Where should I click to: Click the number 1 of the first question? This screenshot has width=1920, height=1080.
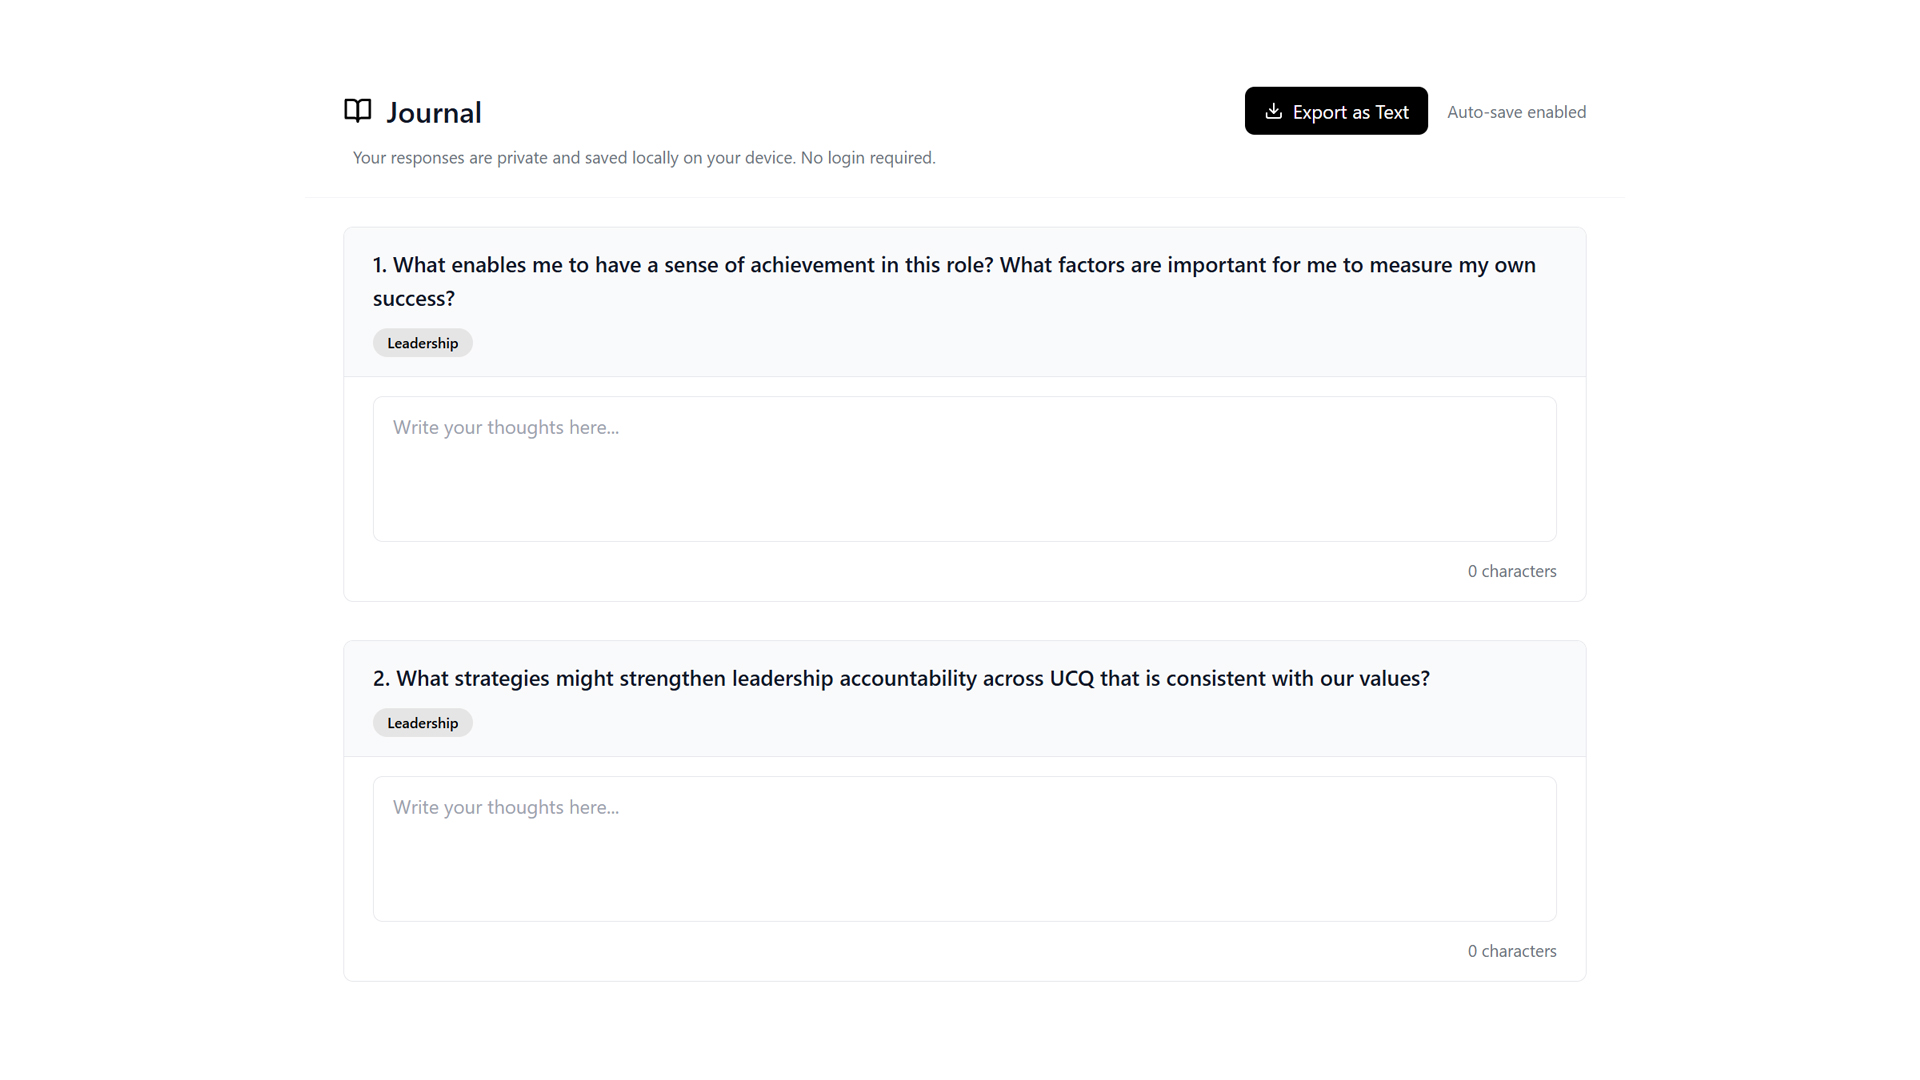coord(379,265)
